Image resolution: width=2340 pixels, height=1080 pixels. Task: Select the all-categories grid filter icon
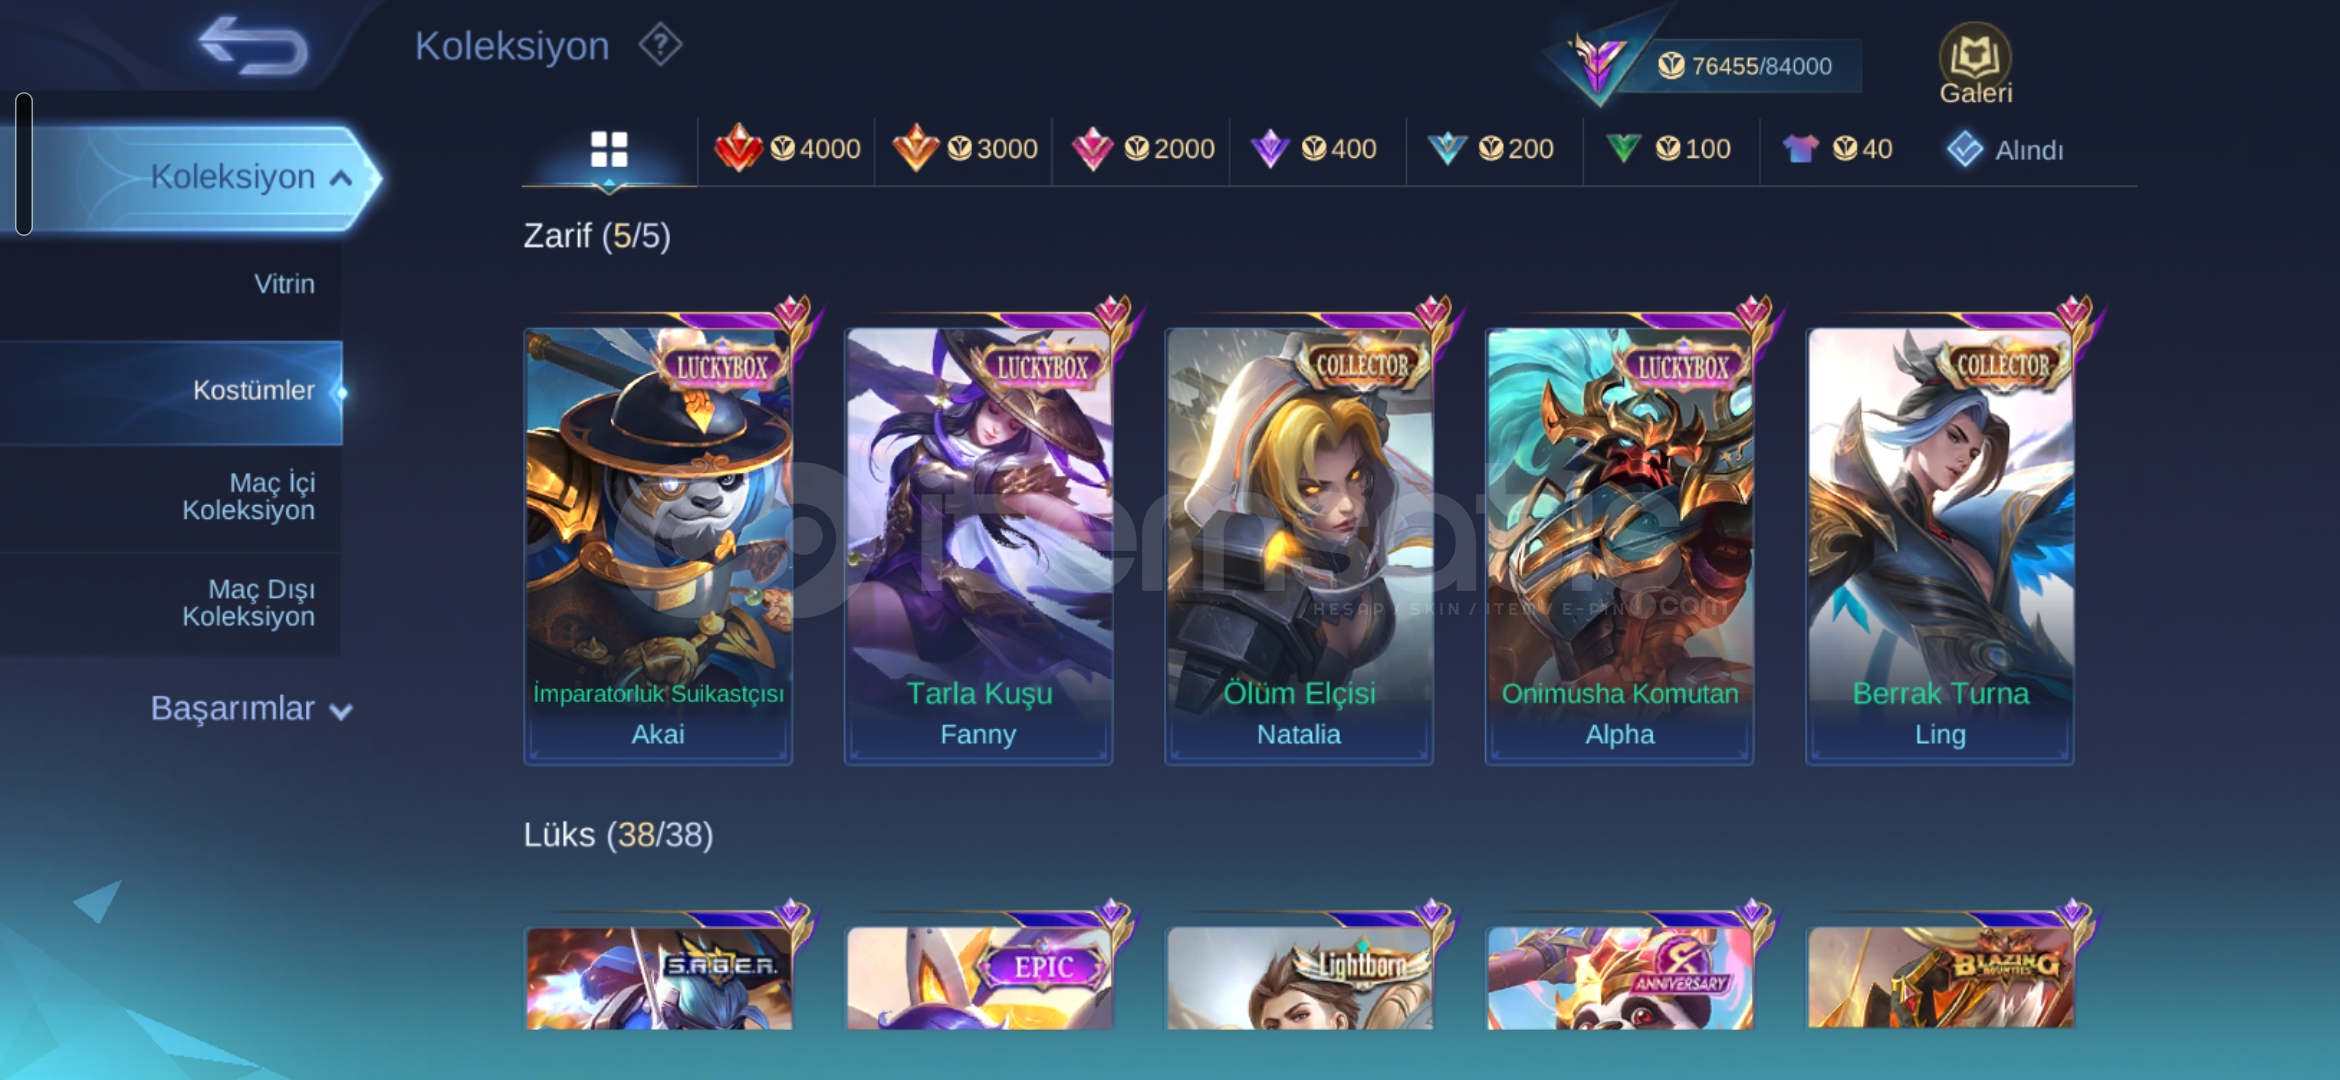point(609,150)
